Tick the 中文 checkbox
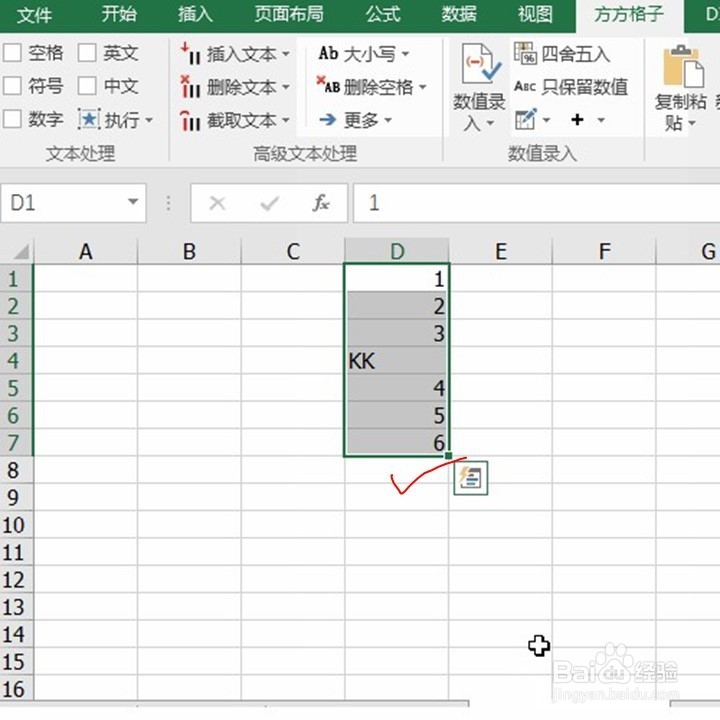The image size is (720, 720). pyautogui.click(x=87, y=86)
